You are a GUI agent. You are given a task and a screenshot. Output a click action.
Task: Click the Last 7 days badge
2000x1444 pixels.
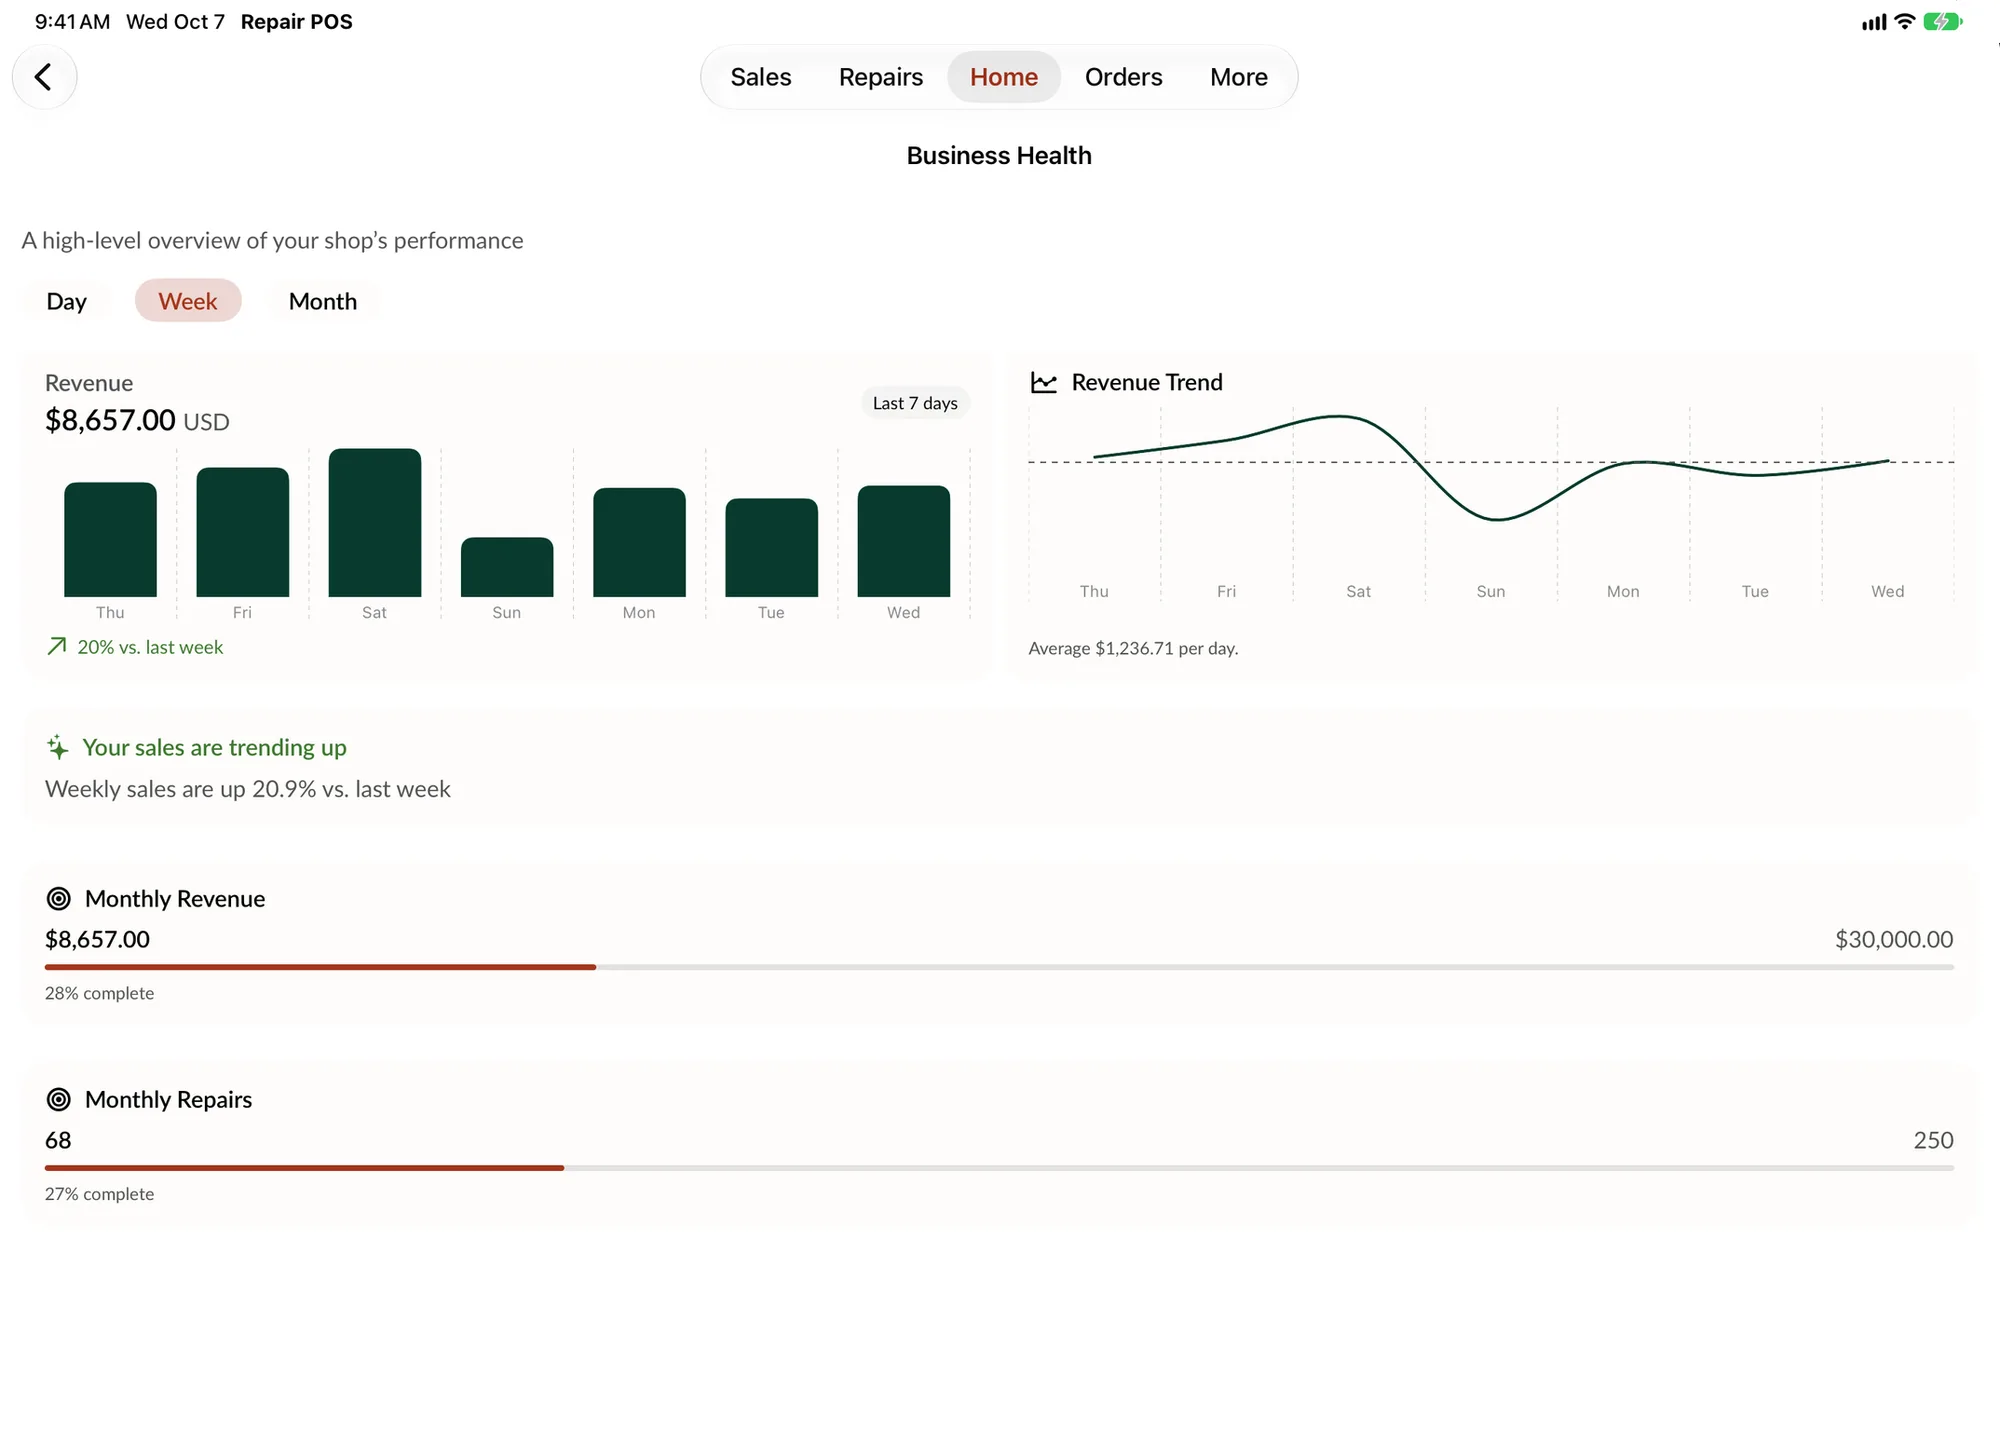click(x=915, y=403)
